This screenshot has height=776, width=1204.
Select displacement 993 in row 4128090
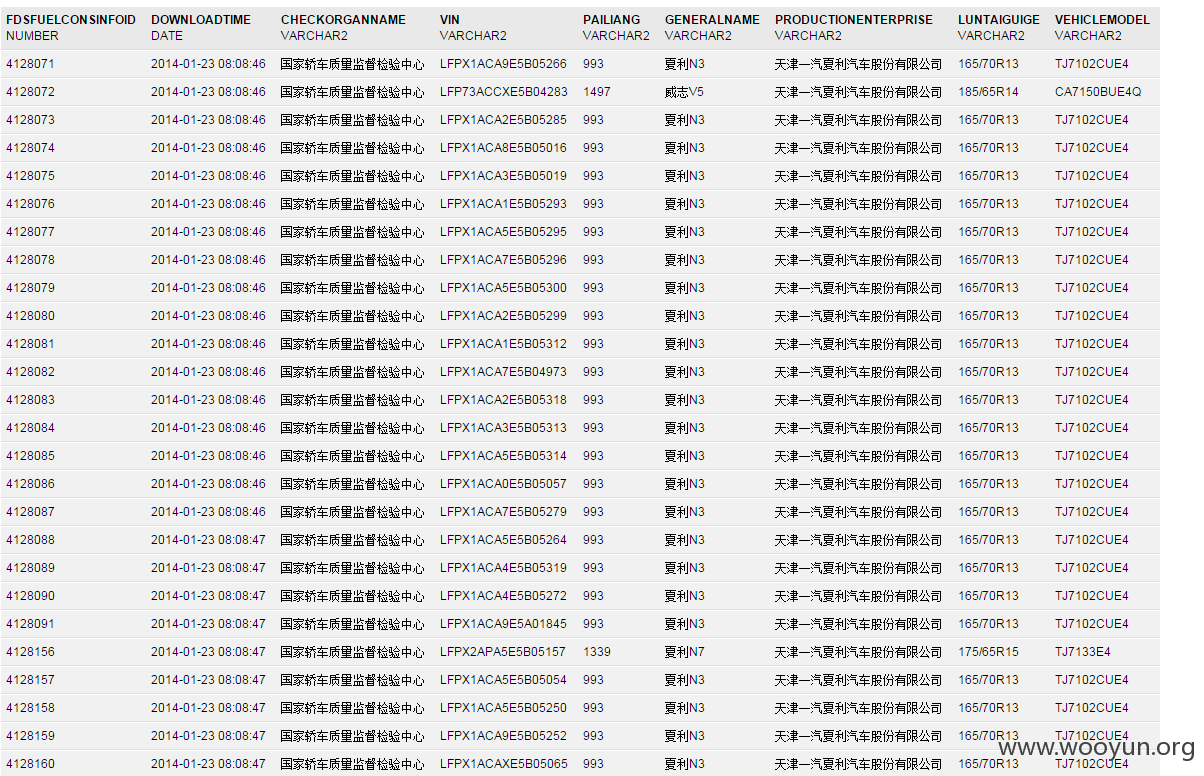click(594, 596)
